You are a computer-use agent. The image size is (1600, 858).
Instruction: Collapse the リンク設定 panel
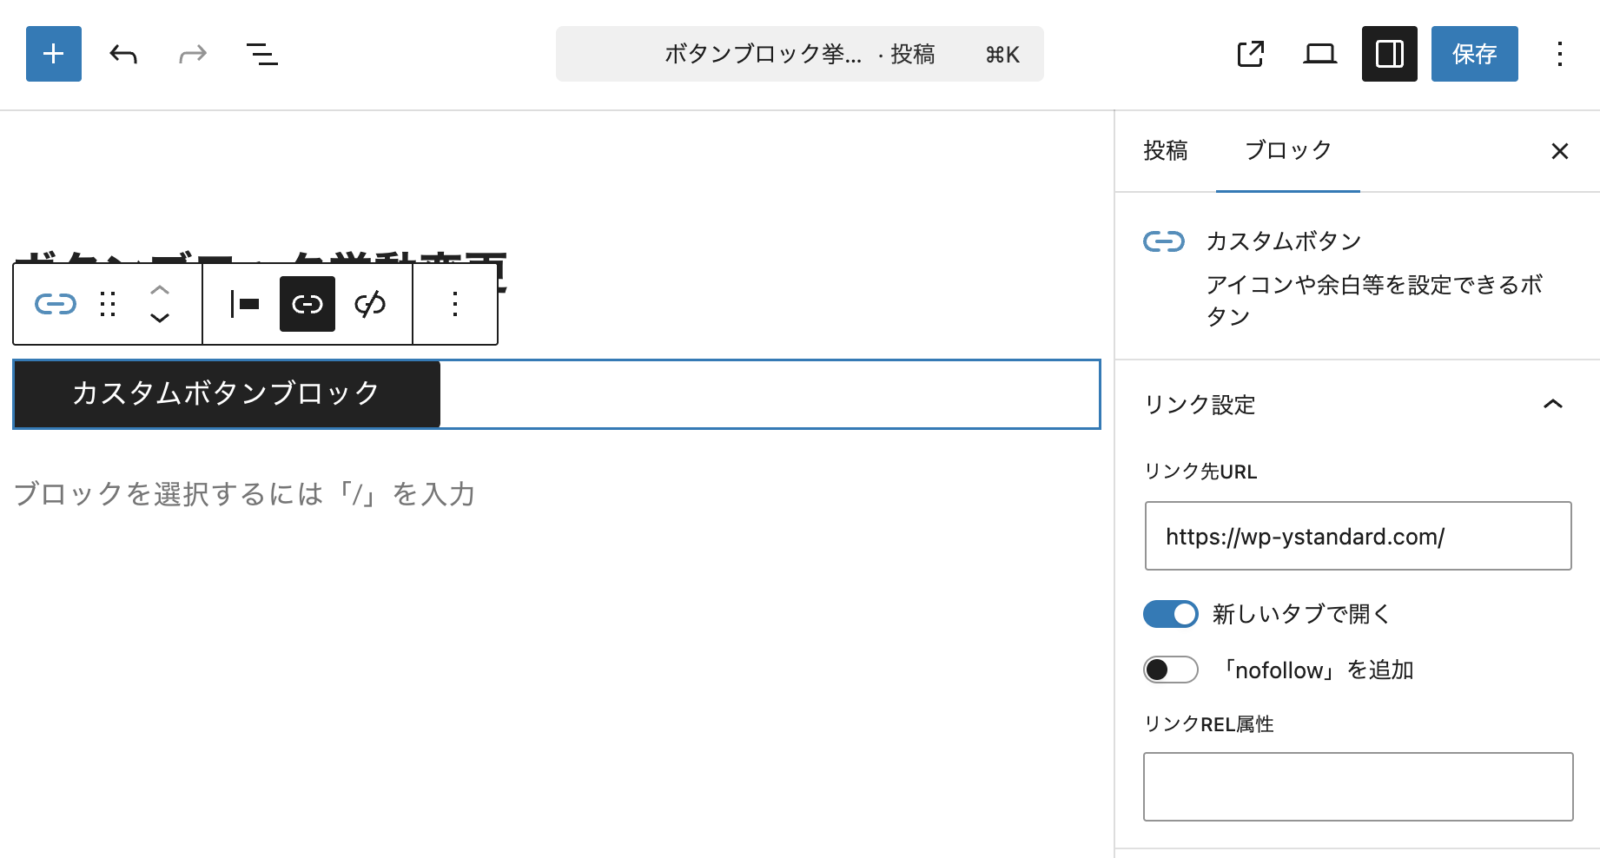pyautogui.click(x=1552, y=404)
